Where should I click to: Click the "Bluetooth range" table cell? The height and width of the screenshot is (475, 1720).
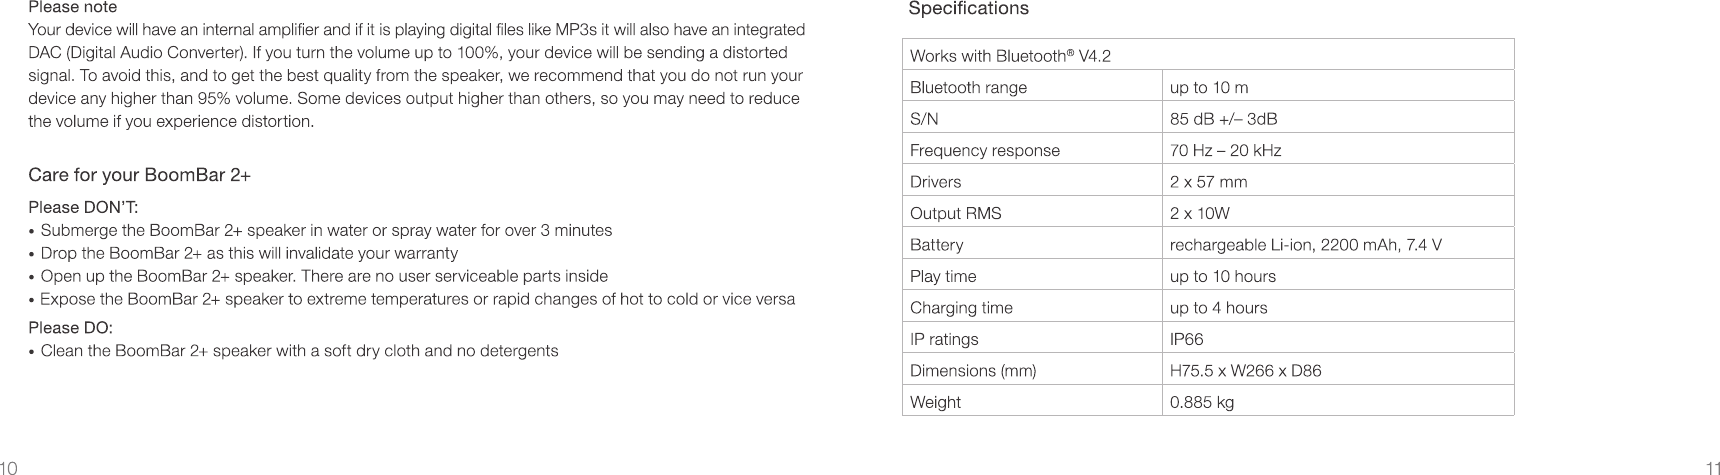tap(968, 87)
